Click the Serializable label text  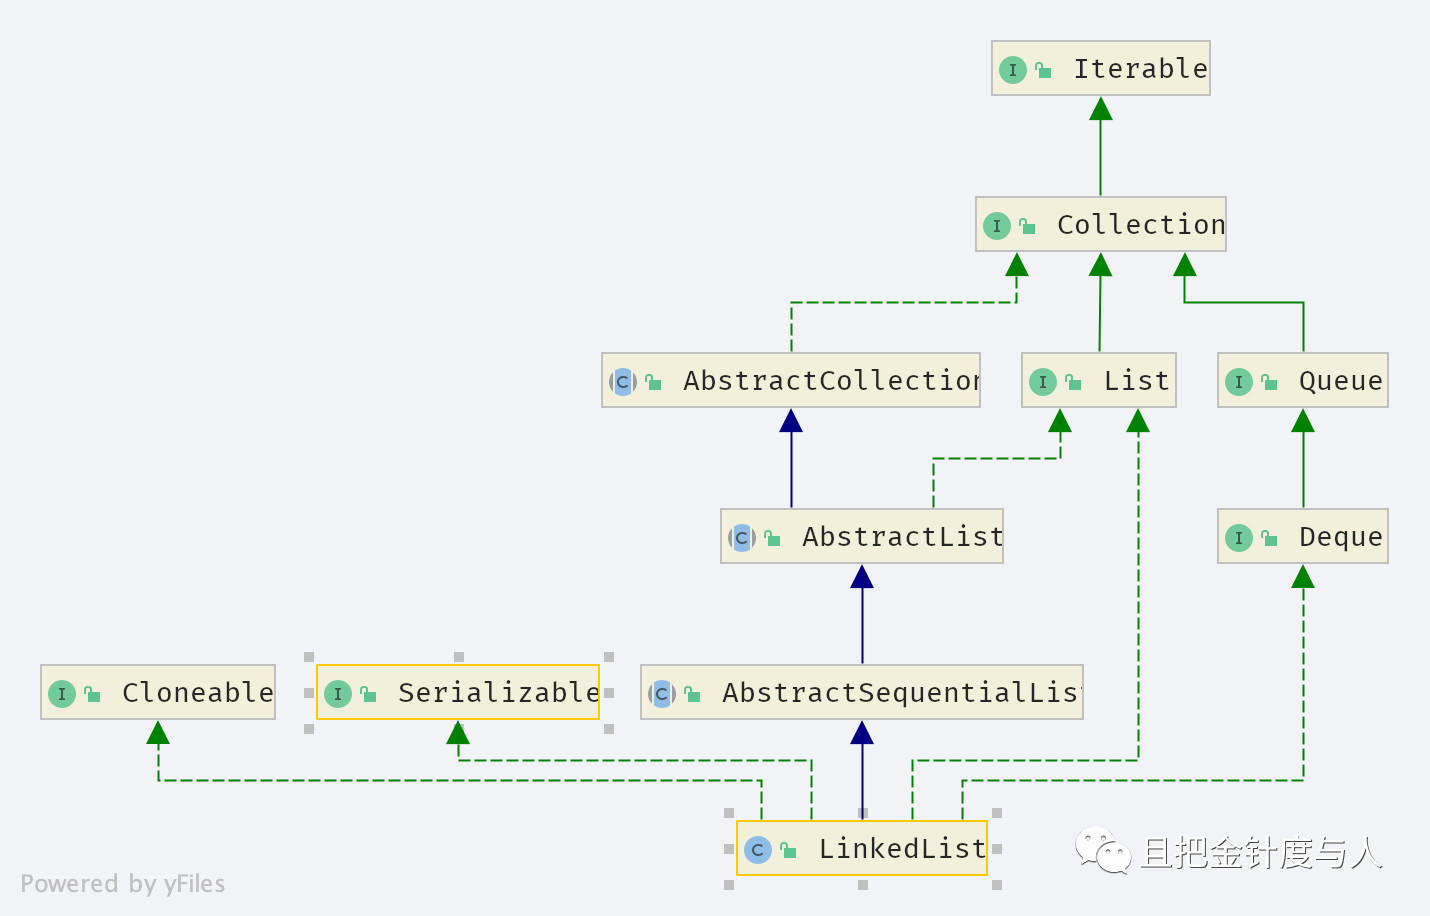pyautogui.click(x=498, y=693)
